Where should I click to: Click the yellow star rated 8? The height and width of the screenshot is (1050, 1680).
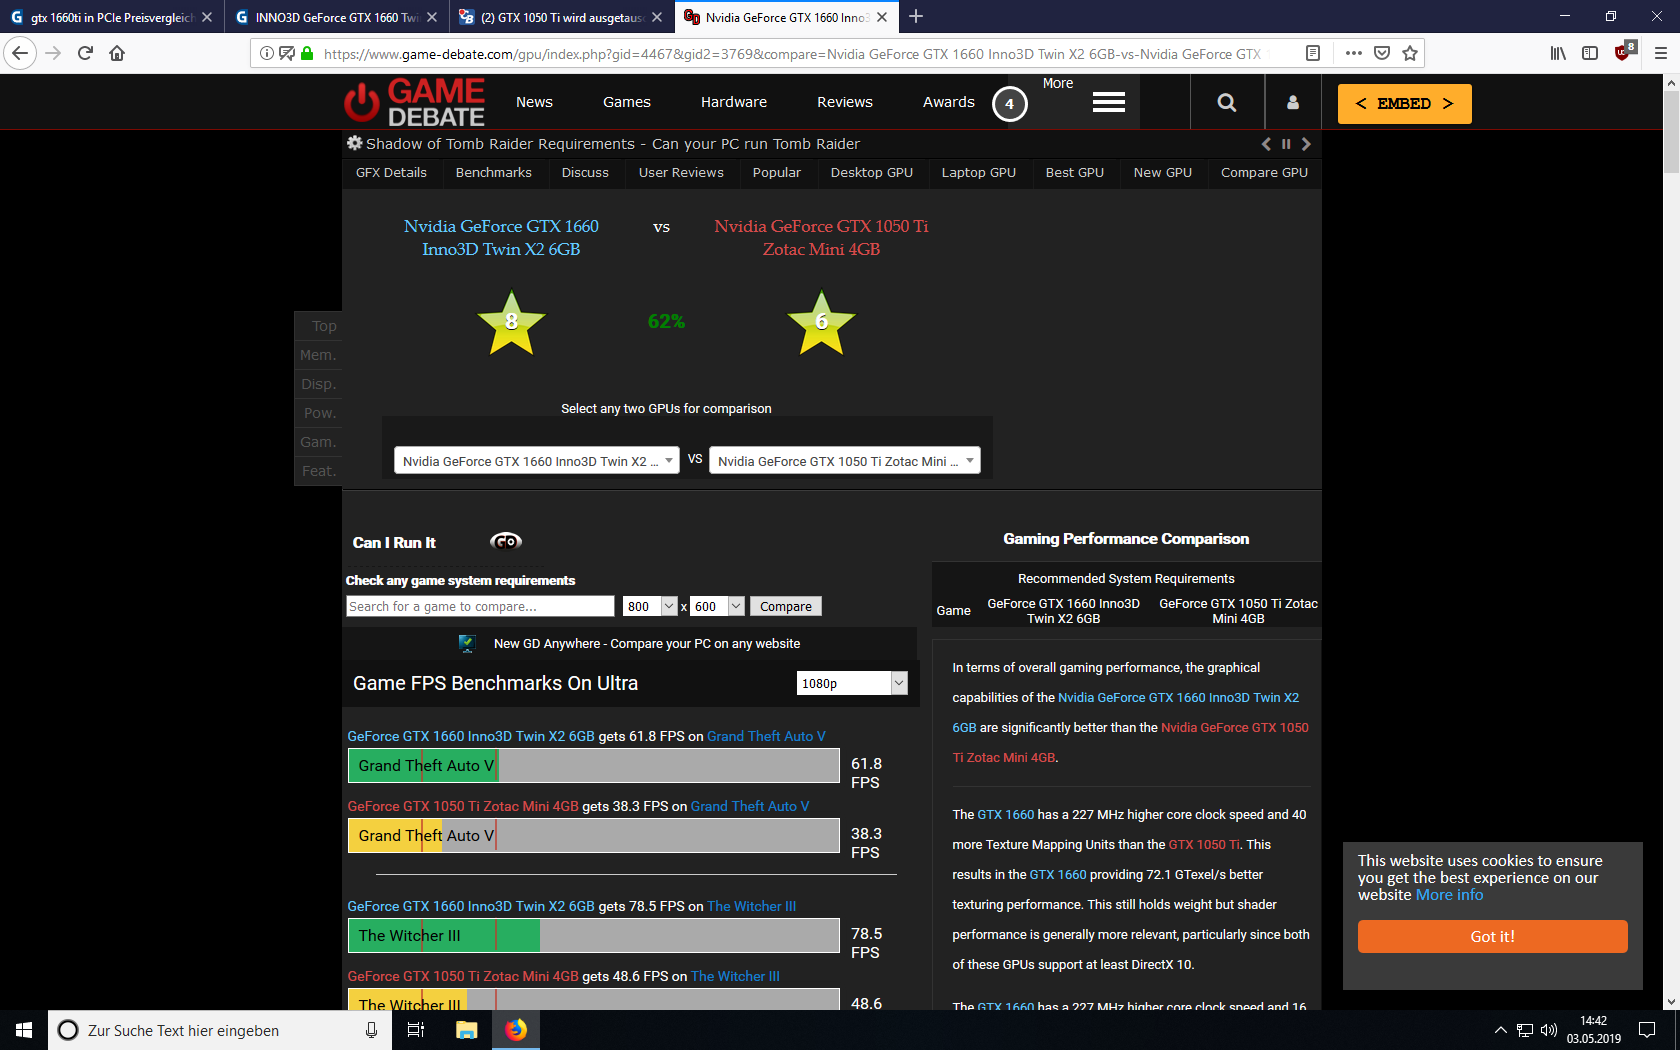point(511,322)
